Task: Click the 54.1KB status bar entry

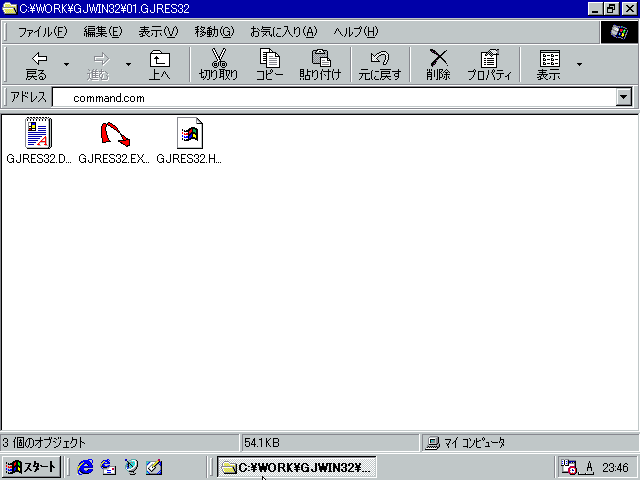Action: (262, 442)
